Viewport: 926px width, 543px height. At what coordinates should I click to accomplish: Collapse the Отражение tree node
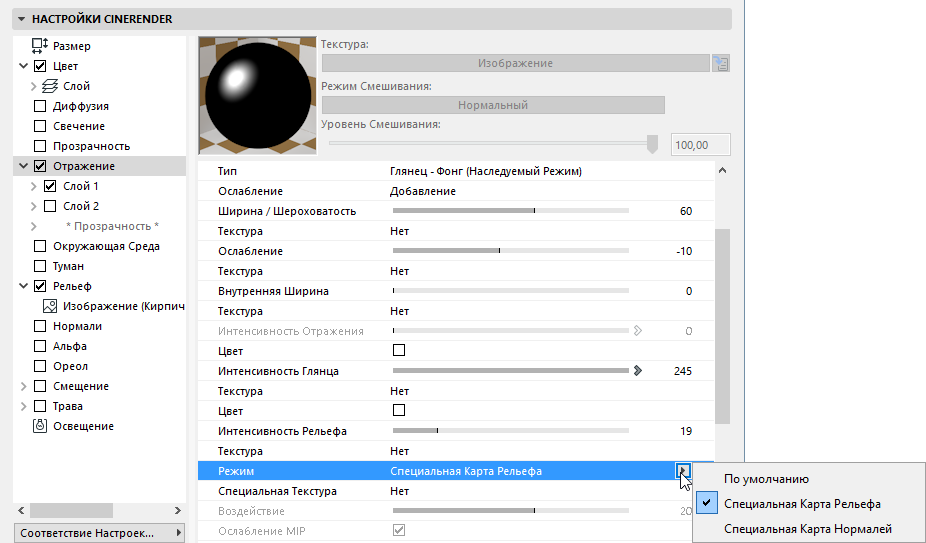24,166
